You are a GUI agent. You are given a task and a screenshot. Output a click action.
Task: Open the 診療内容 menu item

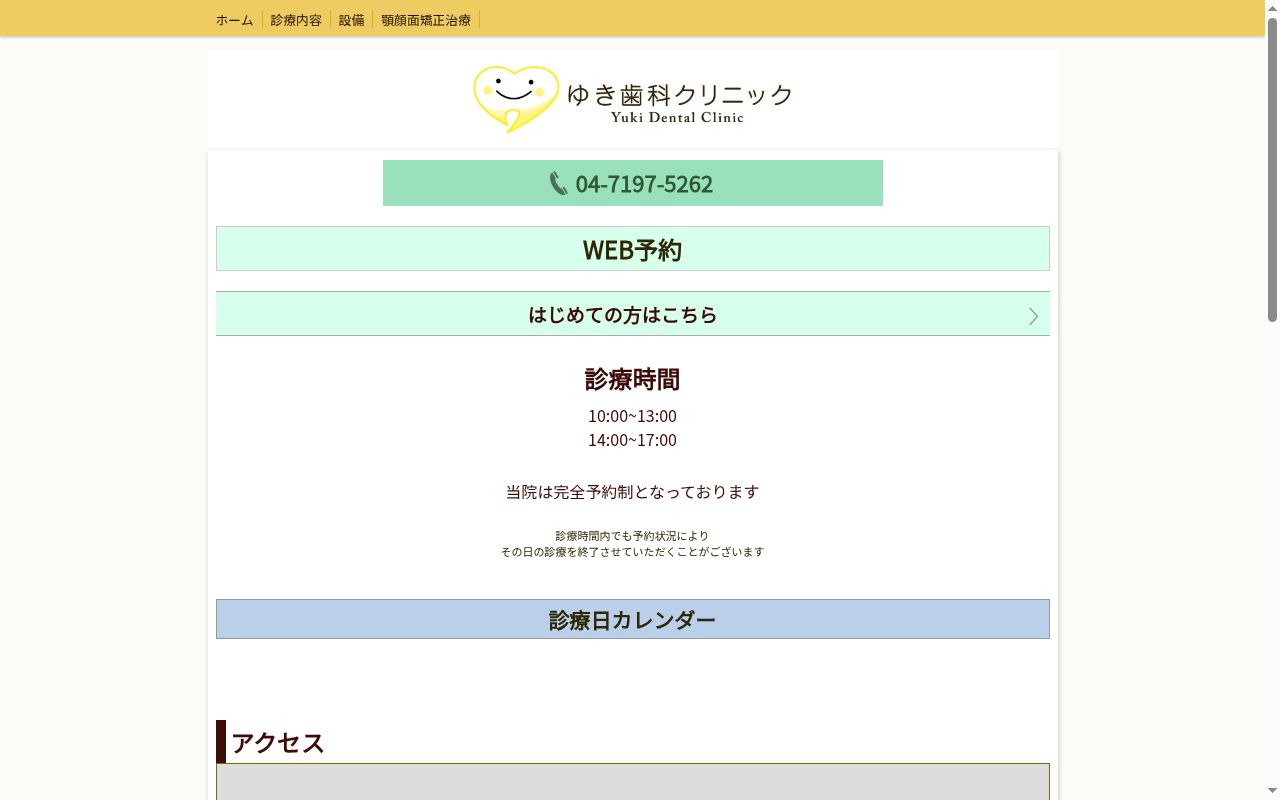(x=296, y=19)
